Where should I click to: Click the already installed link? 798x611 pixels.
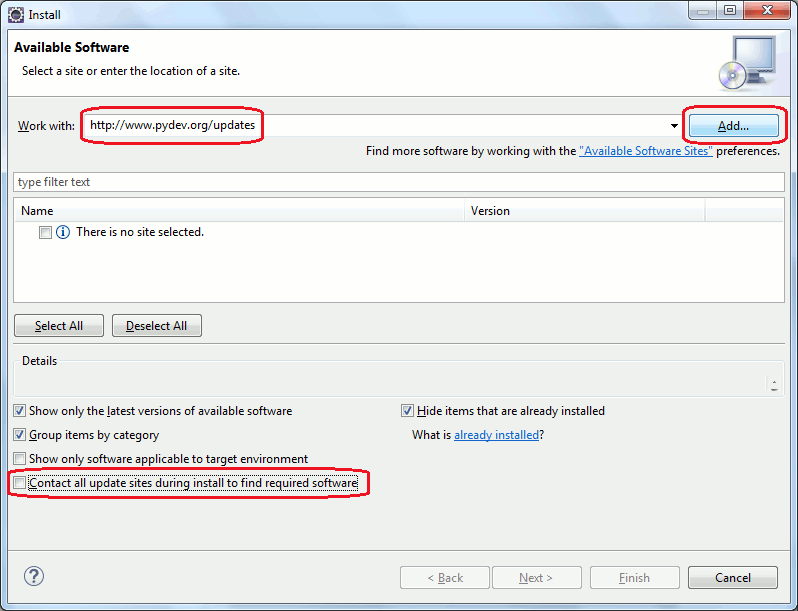click(x=496, y=435)
